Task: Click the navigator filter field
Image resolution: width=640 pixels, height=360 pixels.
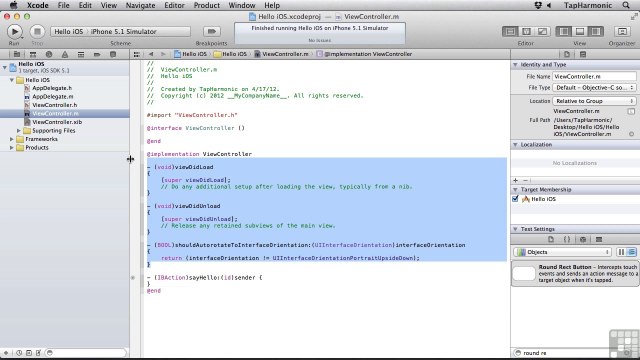Action: click(x=86, y=353)
